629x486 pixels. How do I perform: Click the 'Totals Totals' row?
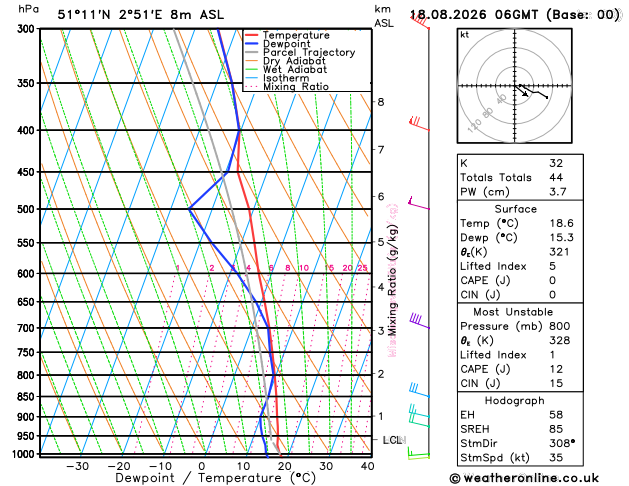520,178
